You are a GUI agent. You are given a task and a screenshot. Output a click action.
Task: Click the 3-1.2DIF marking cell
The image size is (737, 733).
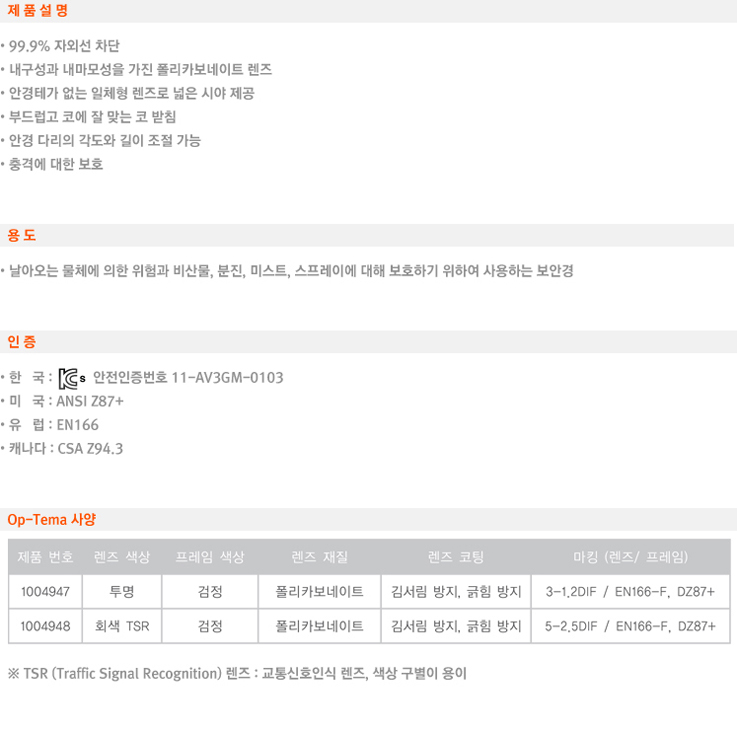[x=630, y=591]
